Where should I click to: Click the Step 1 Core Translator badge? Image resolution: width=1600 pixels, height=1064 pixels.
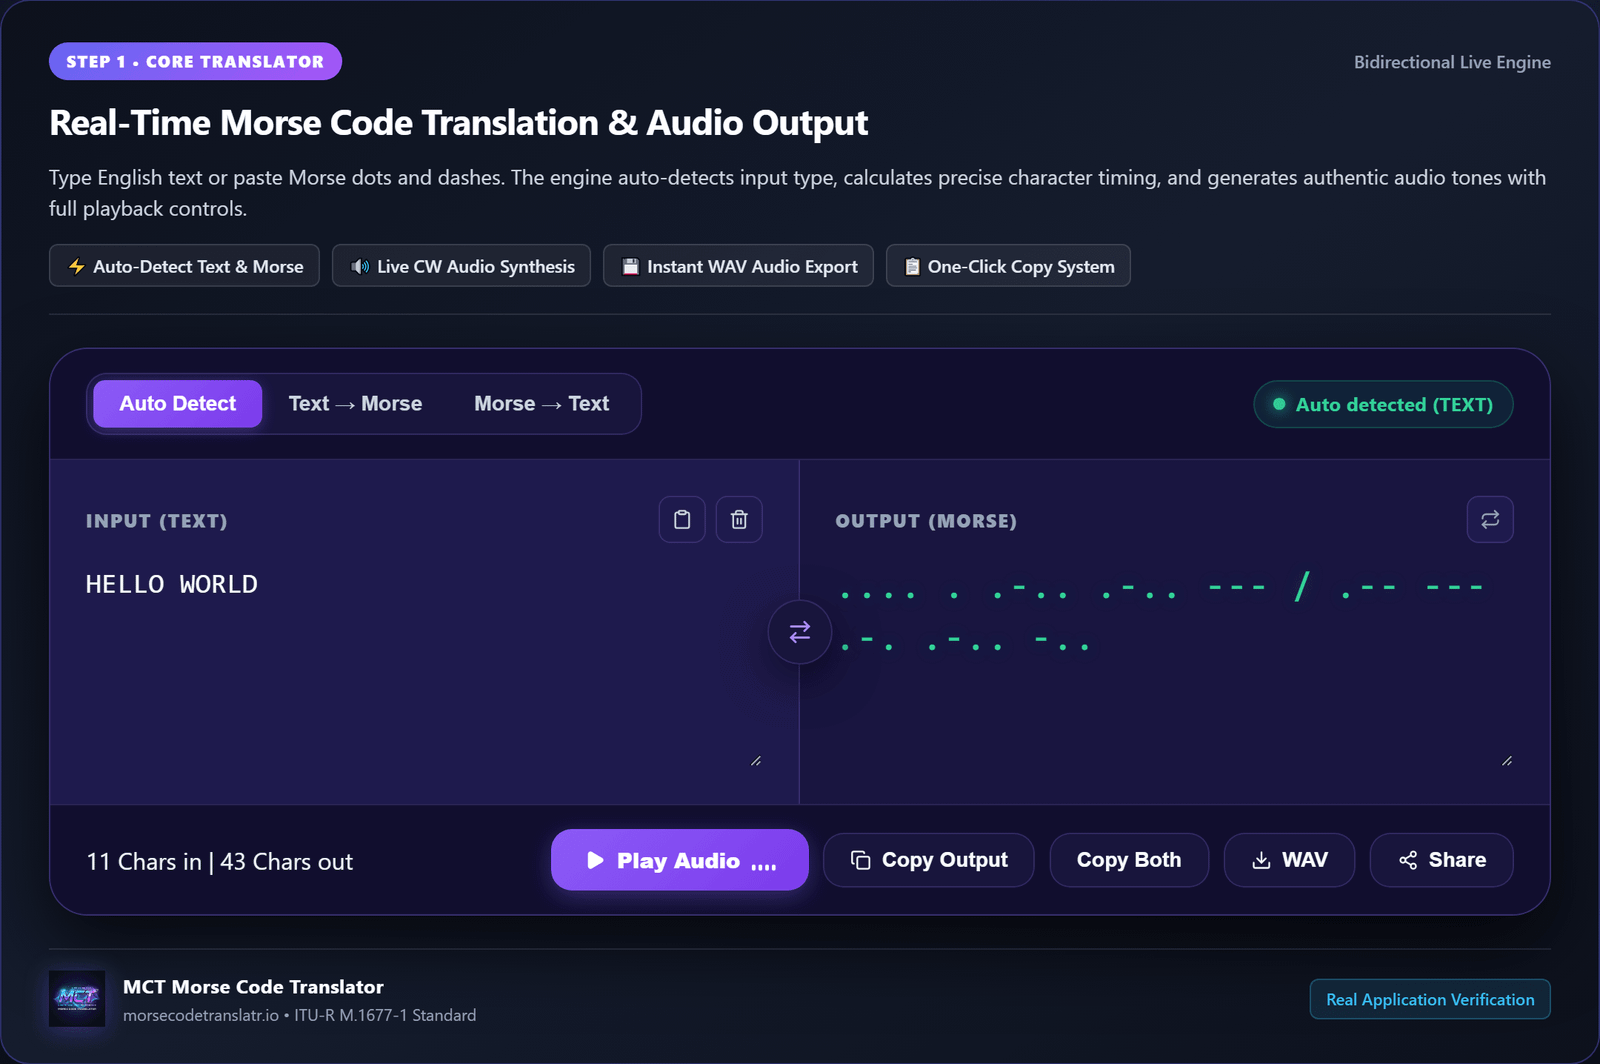(195, 61)
